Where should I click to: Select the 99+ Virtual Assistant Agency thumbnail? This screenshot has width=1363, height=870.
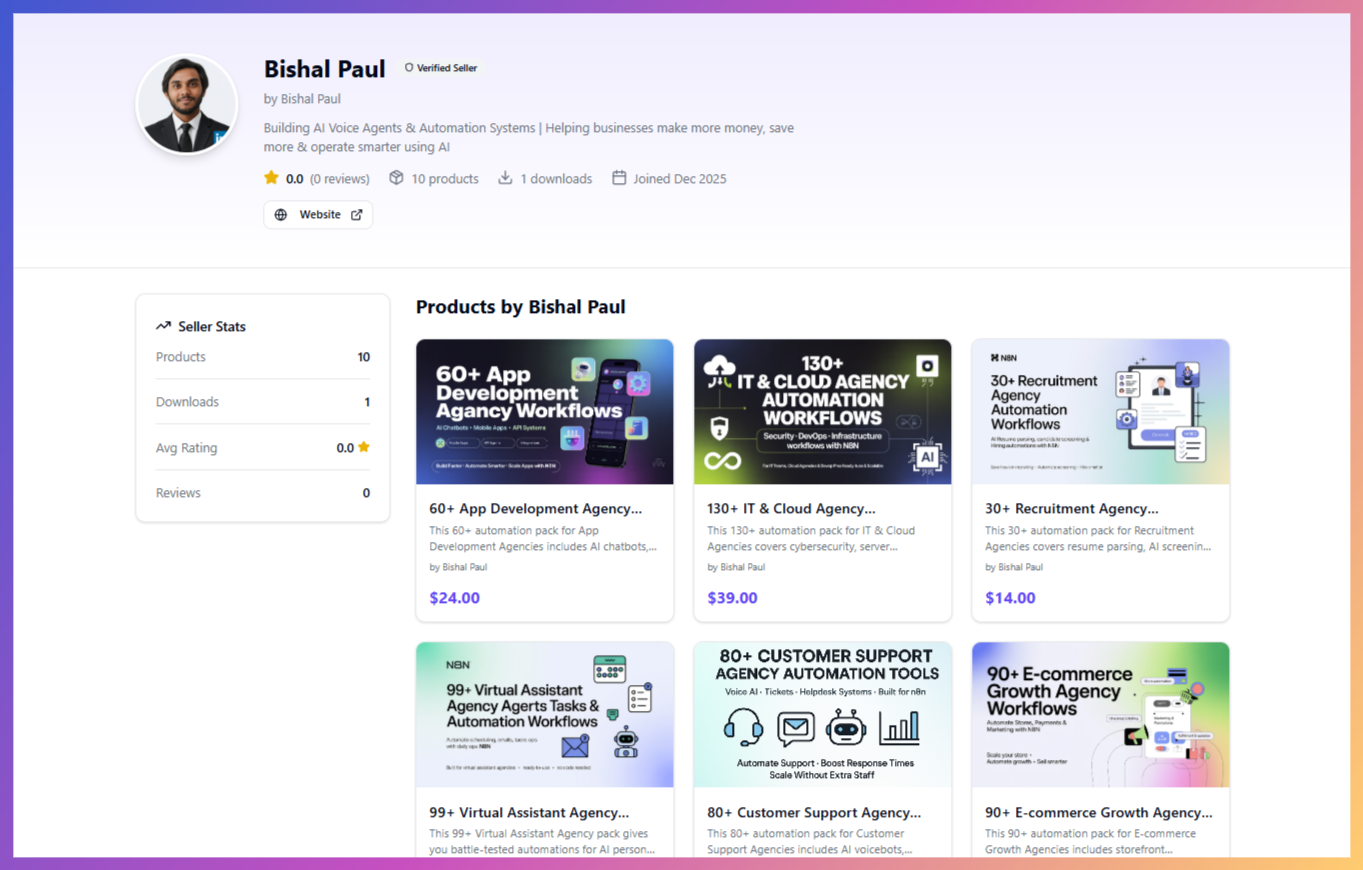point(544,714)
